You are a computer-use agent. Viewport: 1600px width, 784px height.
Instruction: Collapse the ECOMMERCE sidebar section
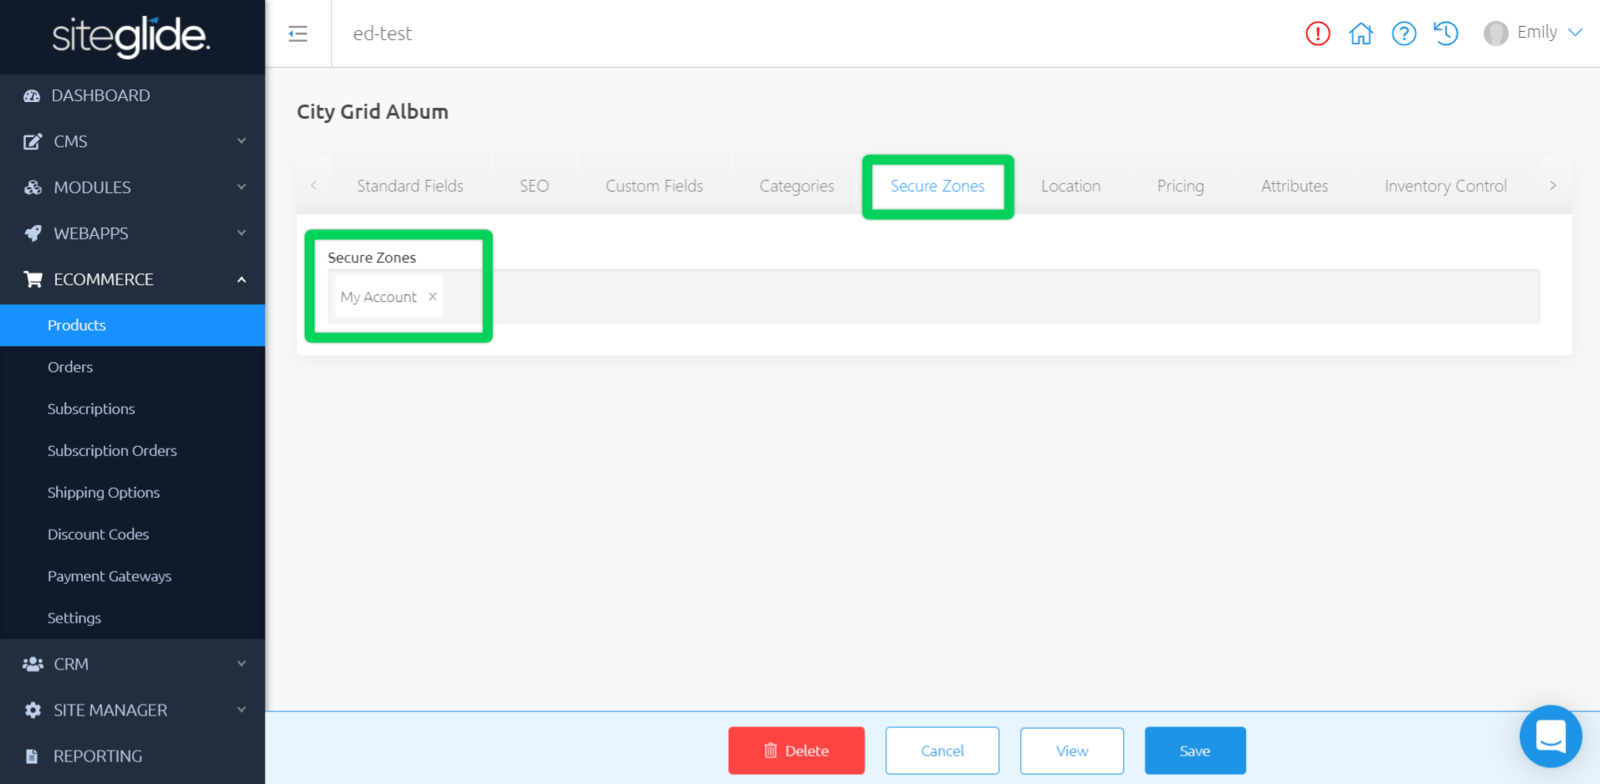(x=132, y=279)
